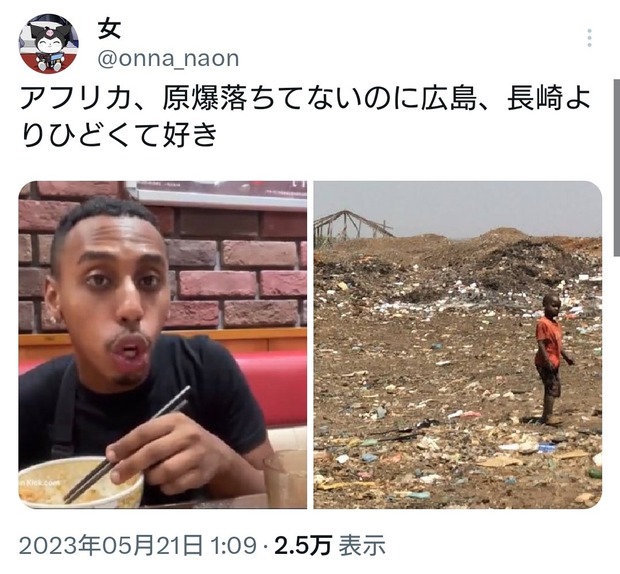Screen dimensions: 620x574
Task: Click the chopsticks in the man's hand
Action: pos(127,443)
